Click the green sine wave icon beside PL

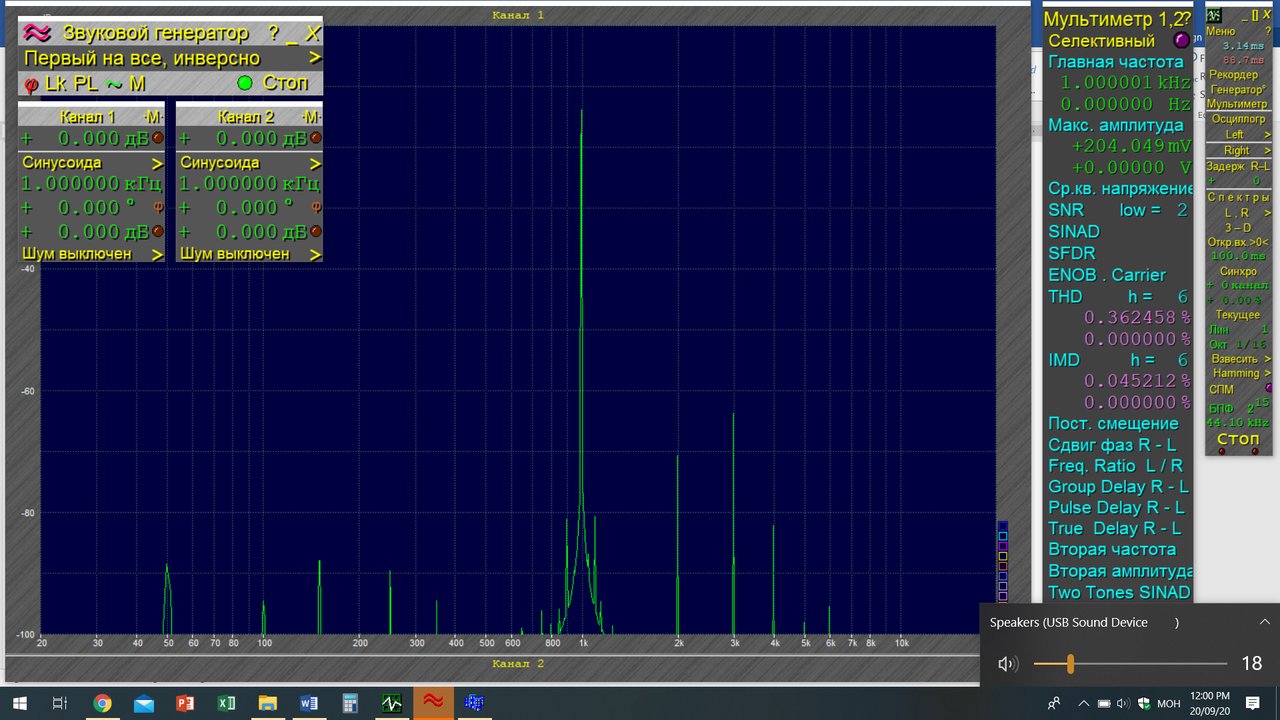pos(114,84)
